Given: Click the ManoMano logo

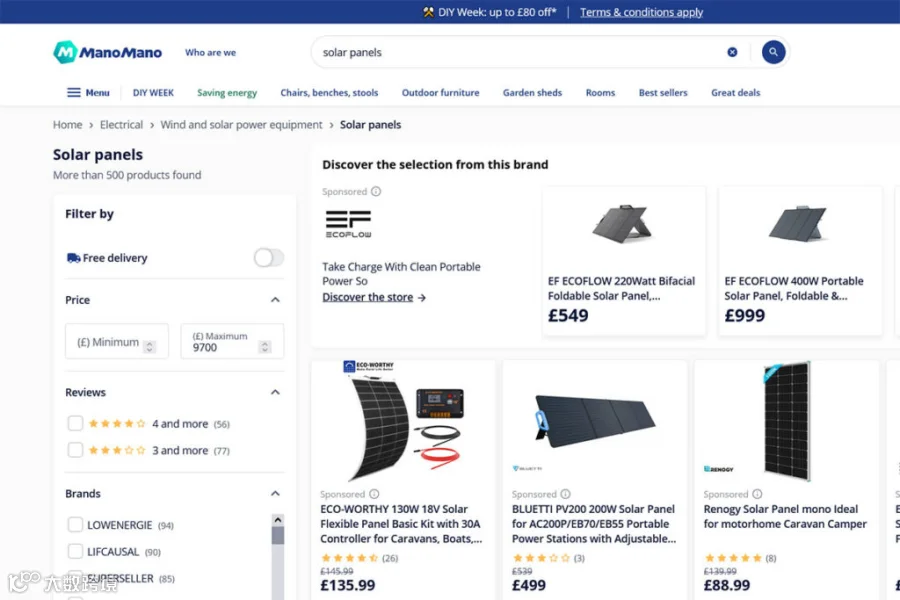Looking at the screenshot, I should pyautogui.click(x=107, y=52).
